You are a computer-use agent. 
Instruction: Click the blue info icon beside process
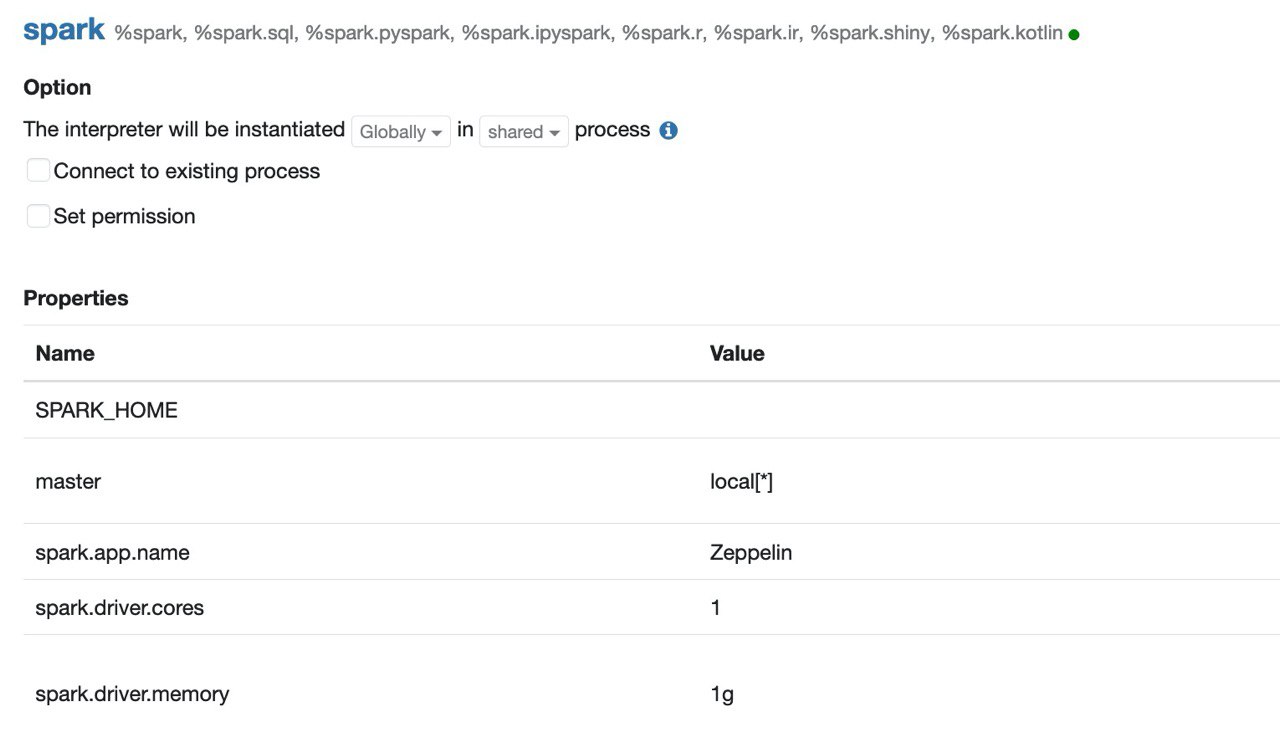(x=668, y=130)
